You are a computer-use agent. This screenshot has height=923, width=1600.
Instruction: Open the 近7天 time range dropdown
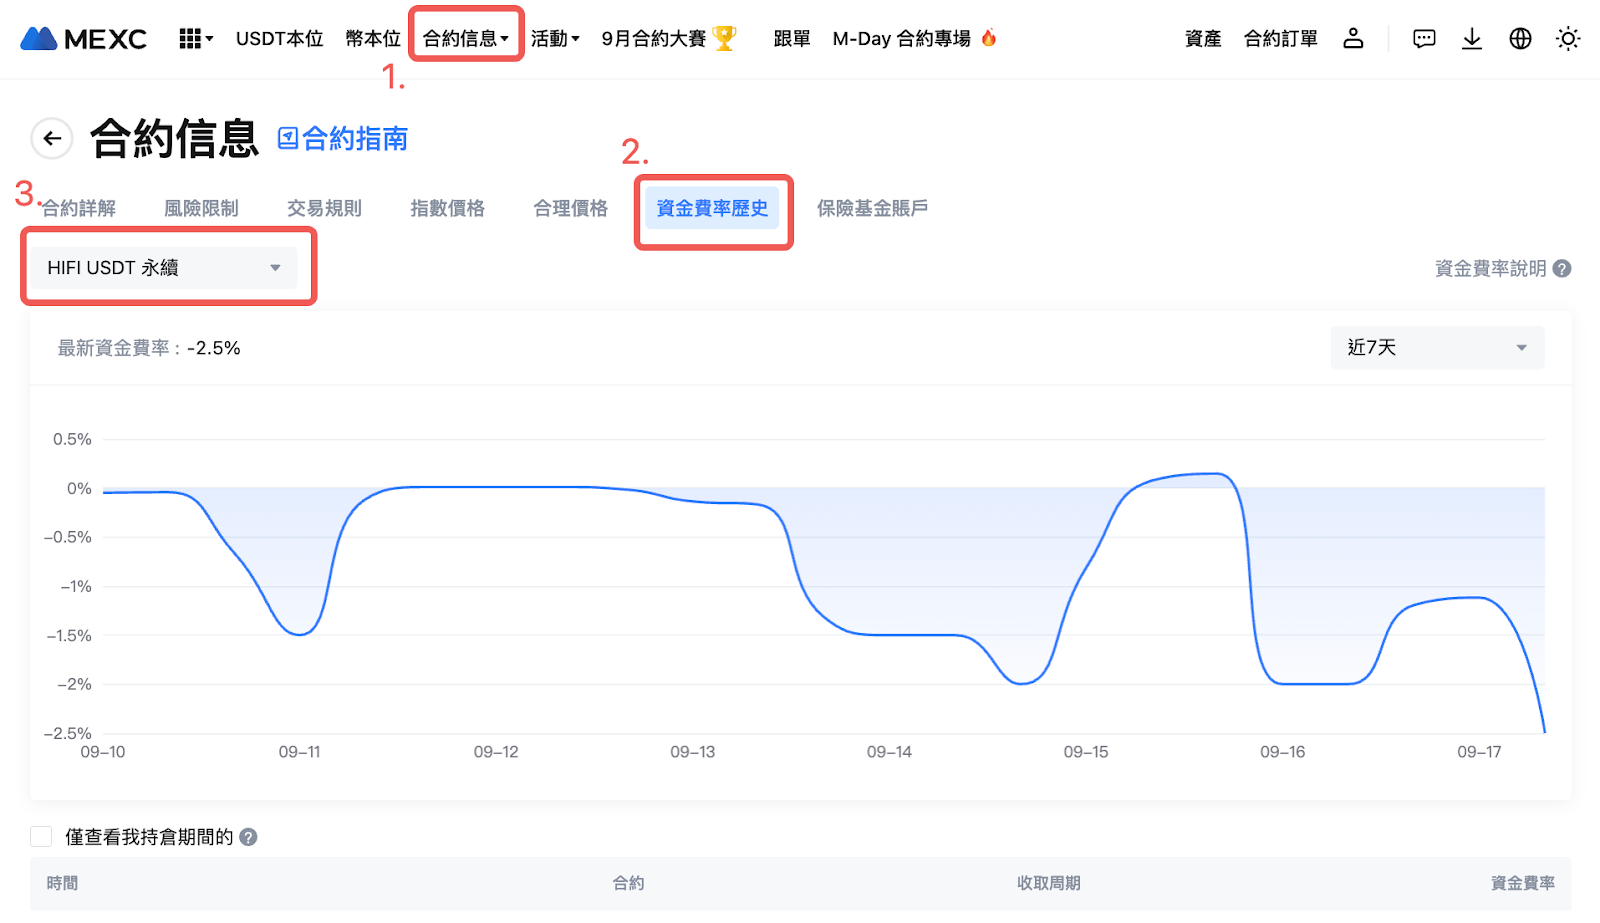[1436, 348]
